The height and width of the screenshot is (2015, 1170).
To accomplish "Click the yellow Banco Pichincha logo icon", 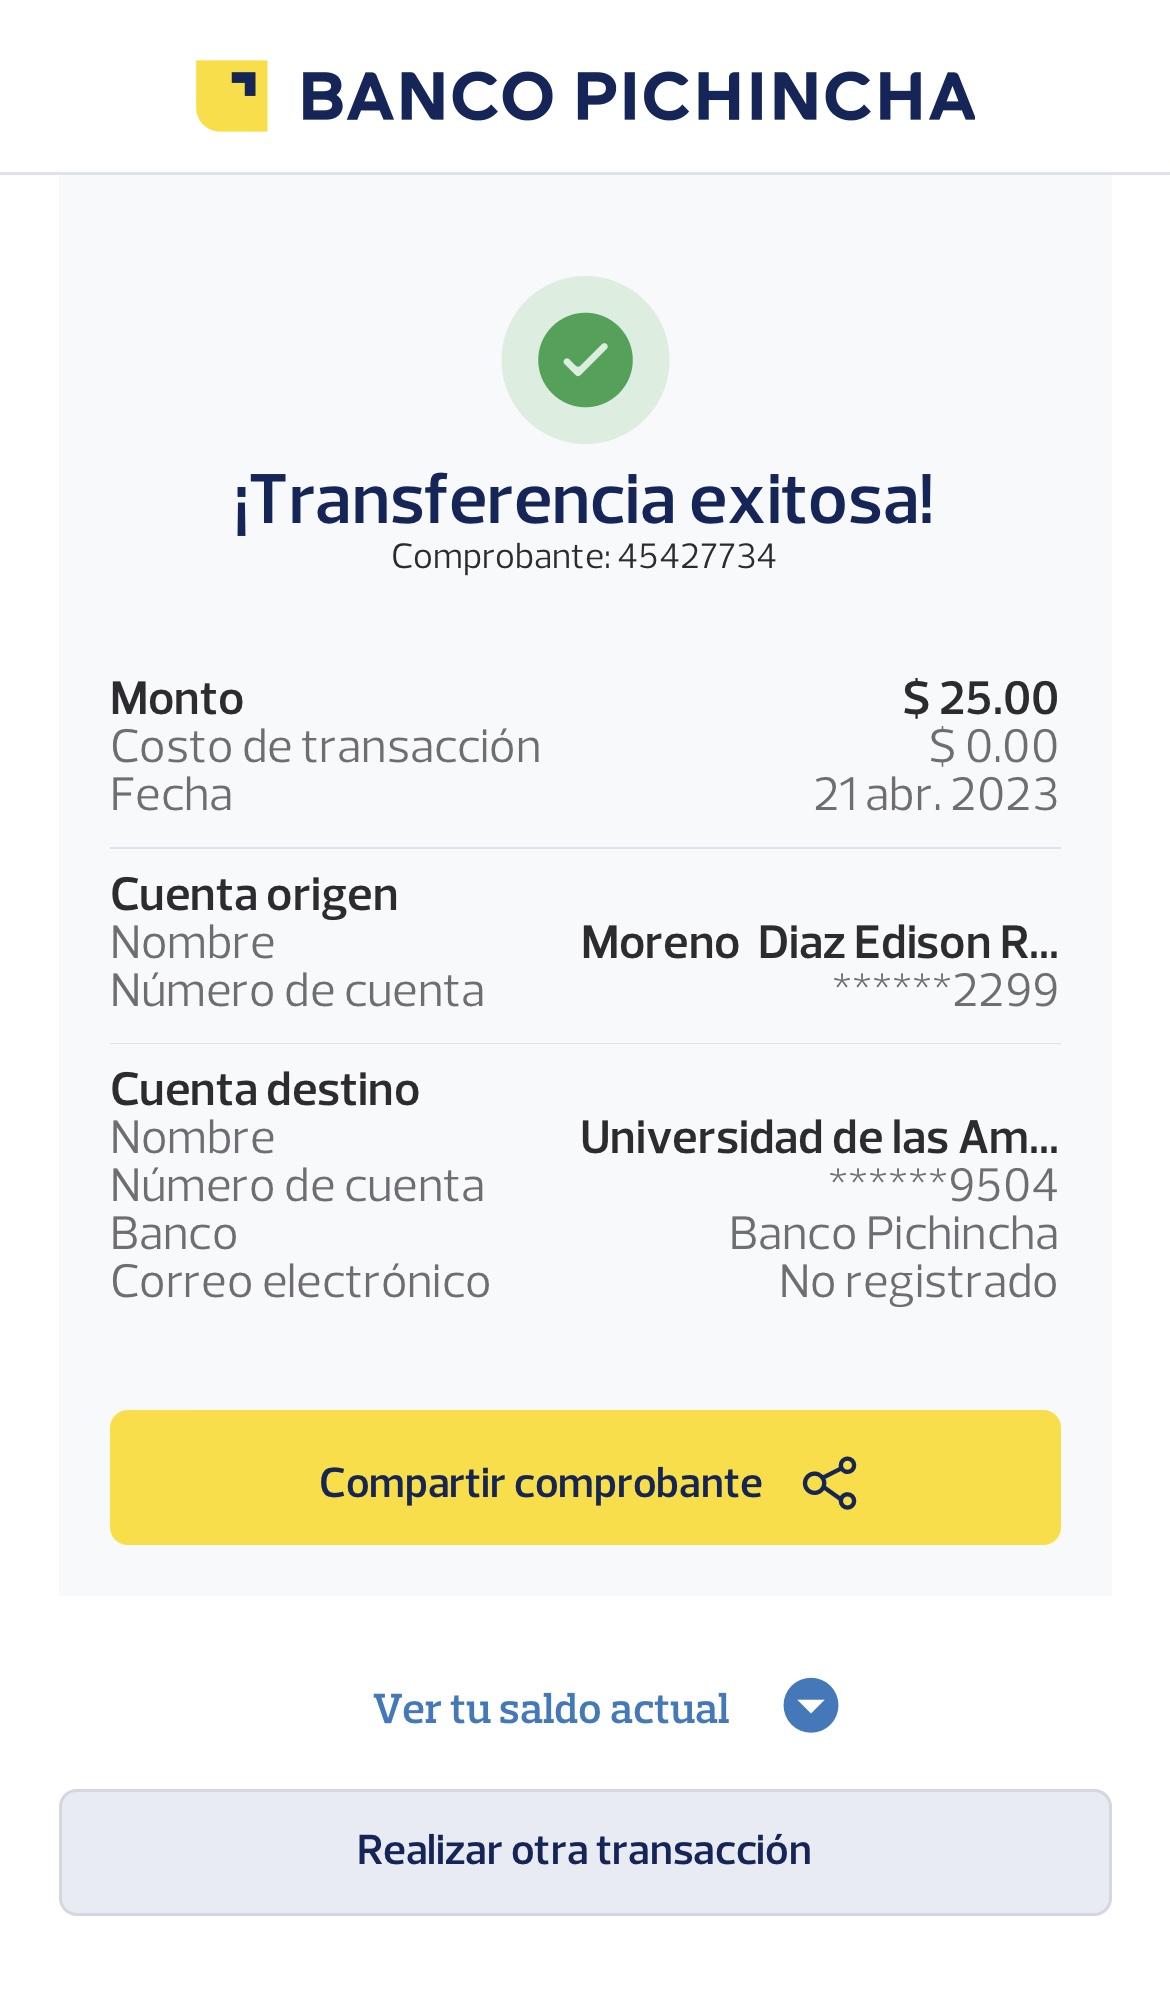I will coord(231,96).
